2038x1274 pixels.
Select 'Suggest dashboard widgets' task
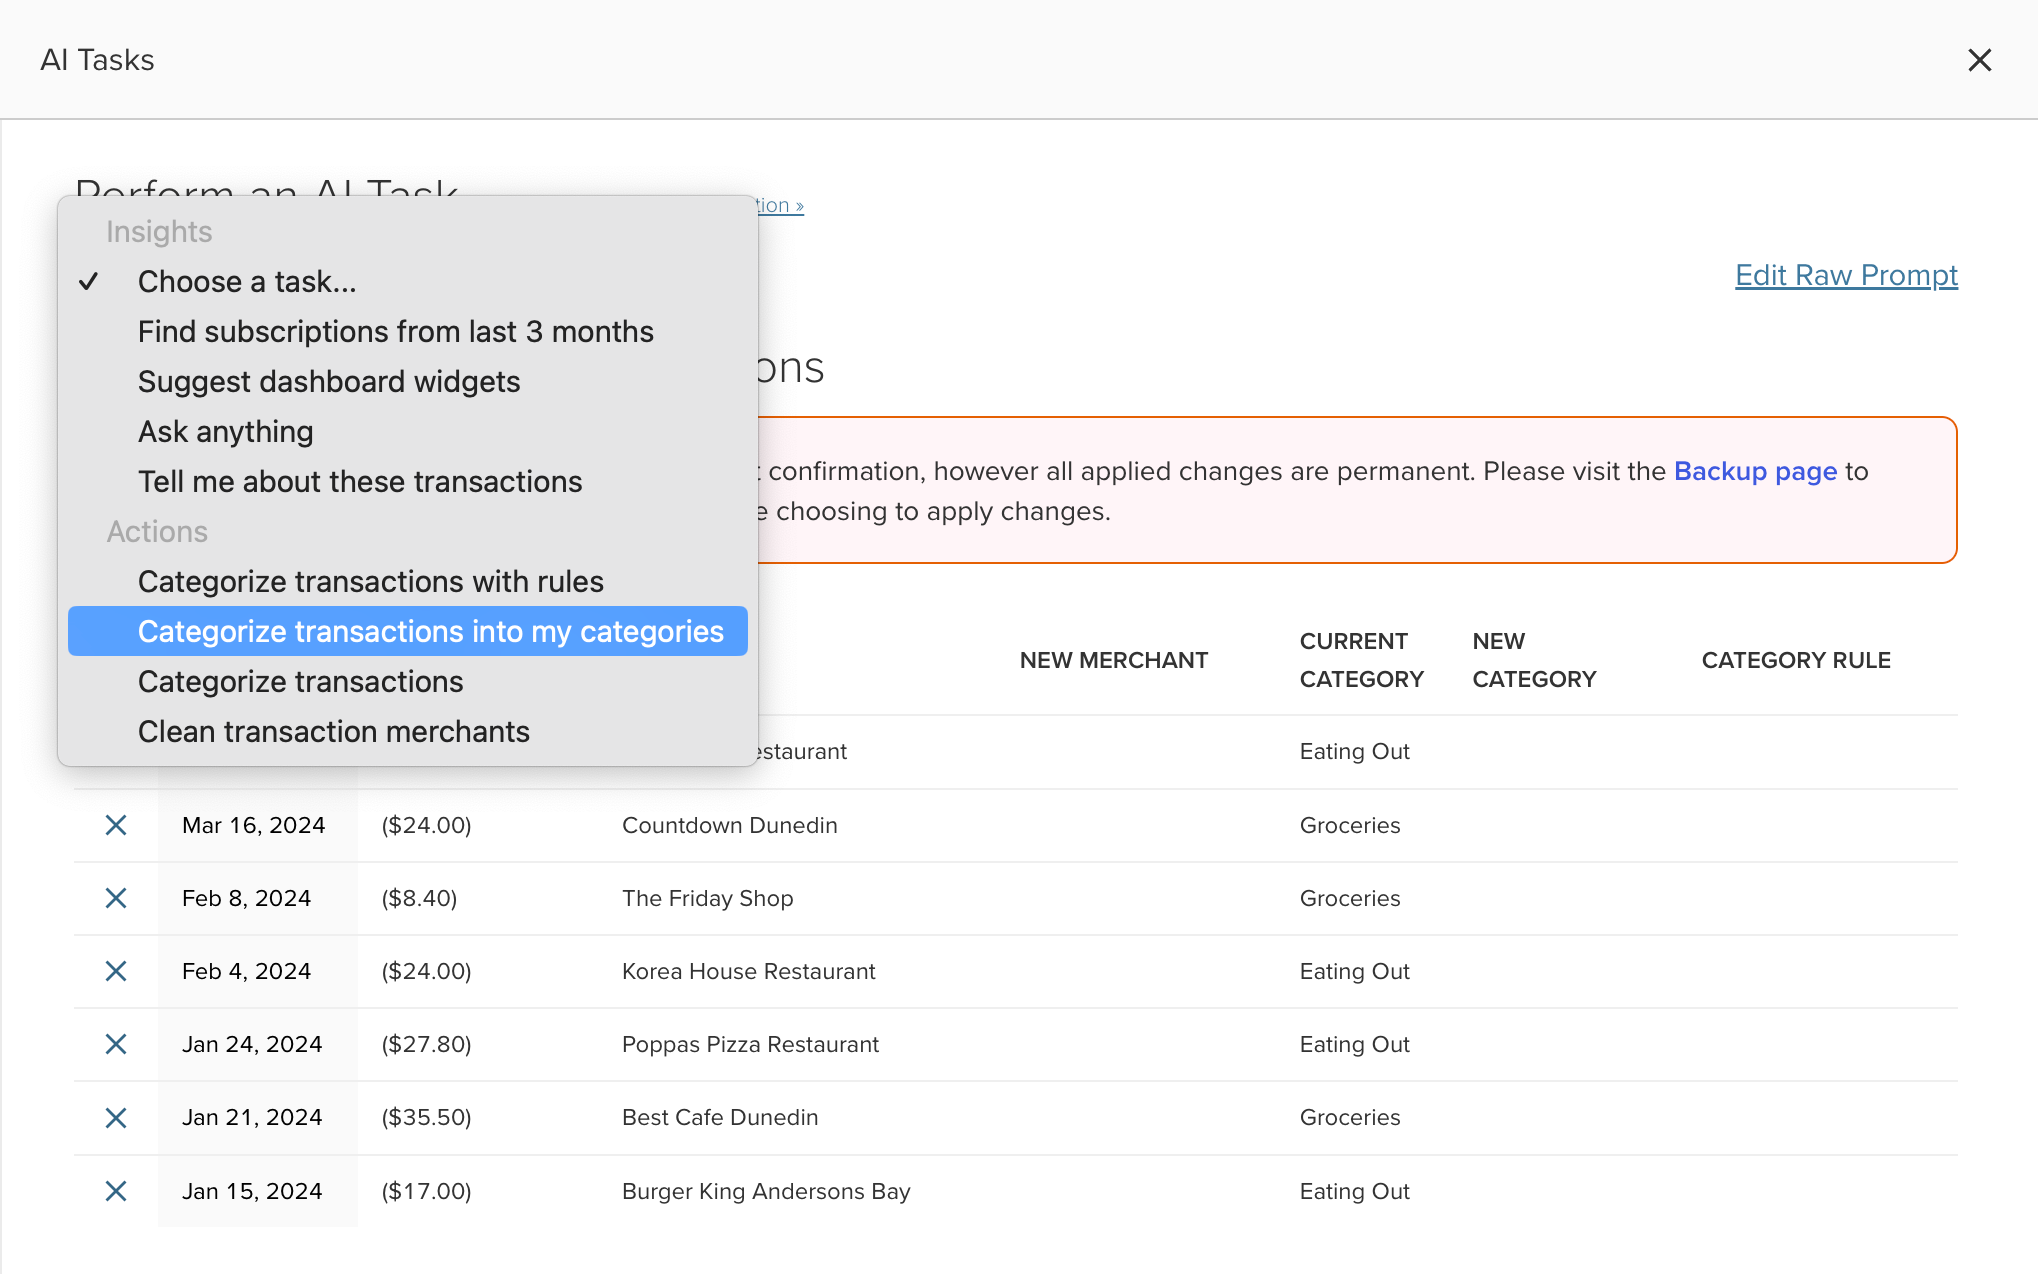[x=328, y=382]
